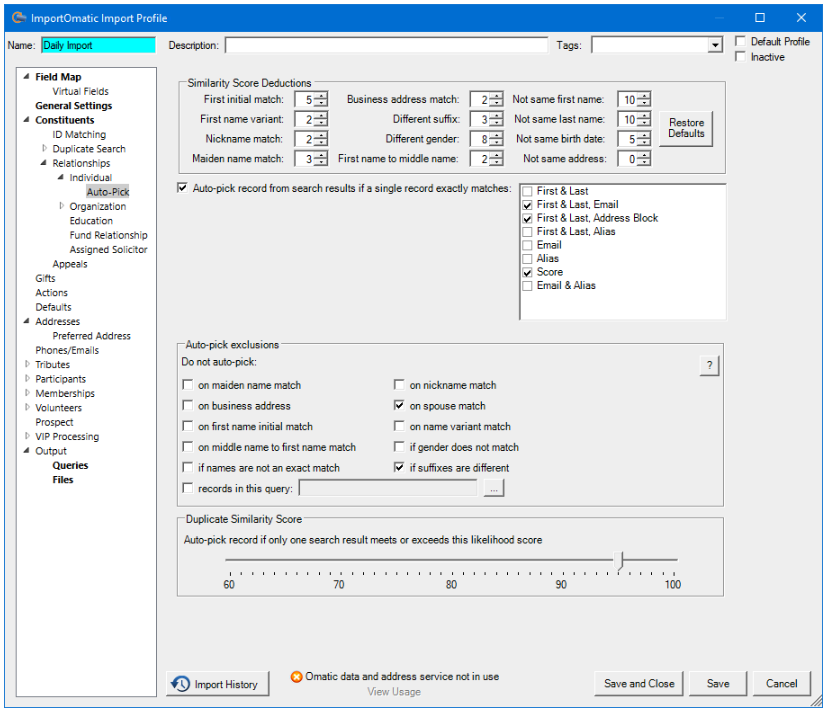Check records in this query option
The height and width of the screenshot is (713, 828).
pyautogui.click(x=187, y=488)
